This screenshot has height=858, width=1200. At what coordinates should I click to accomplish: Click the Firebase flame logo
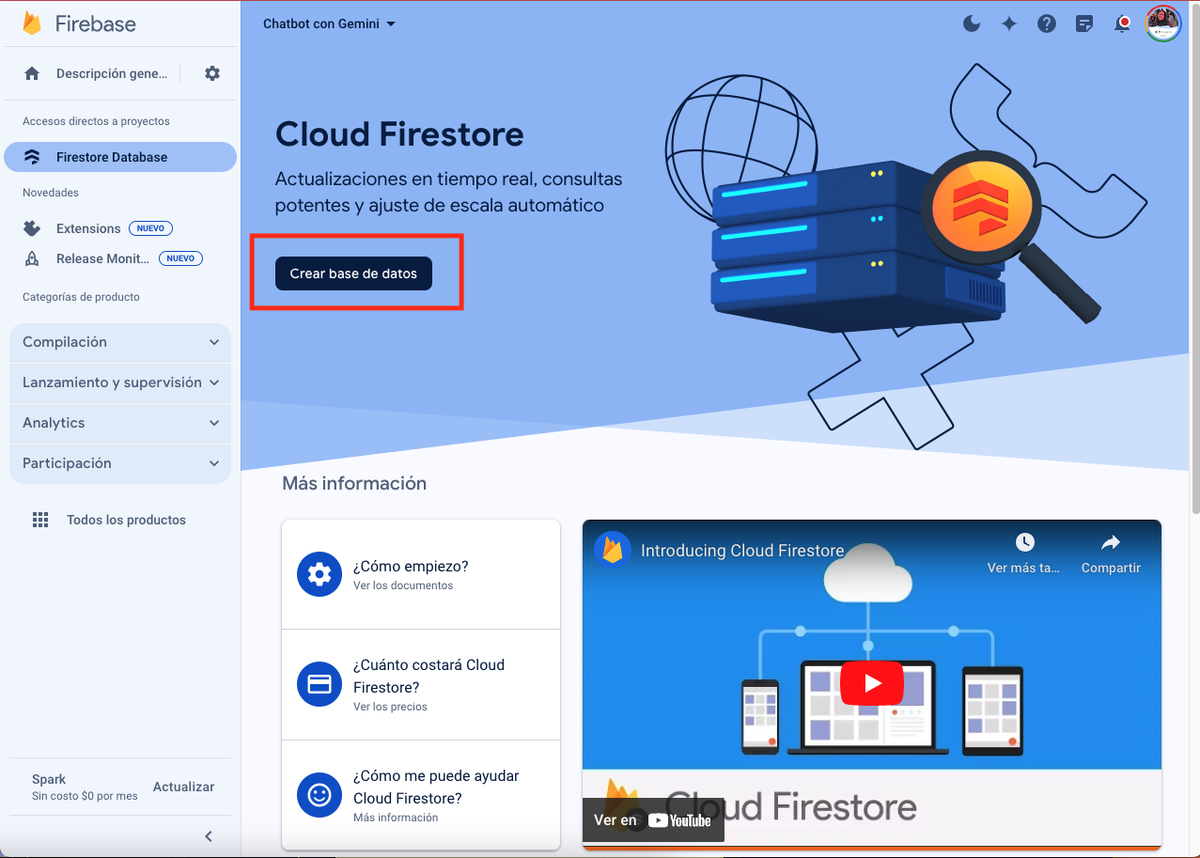(31, 24)
